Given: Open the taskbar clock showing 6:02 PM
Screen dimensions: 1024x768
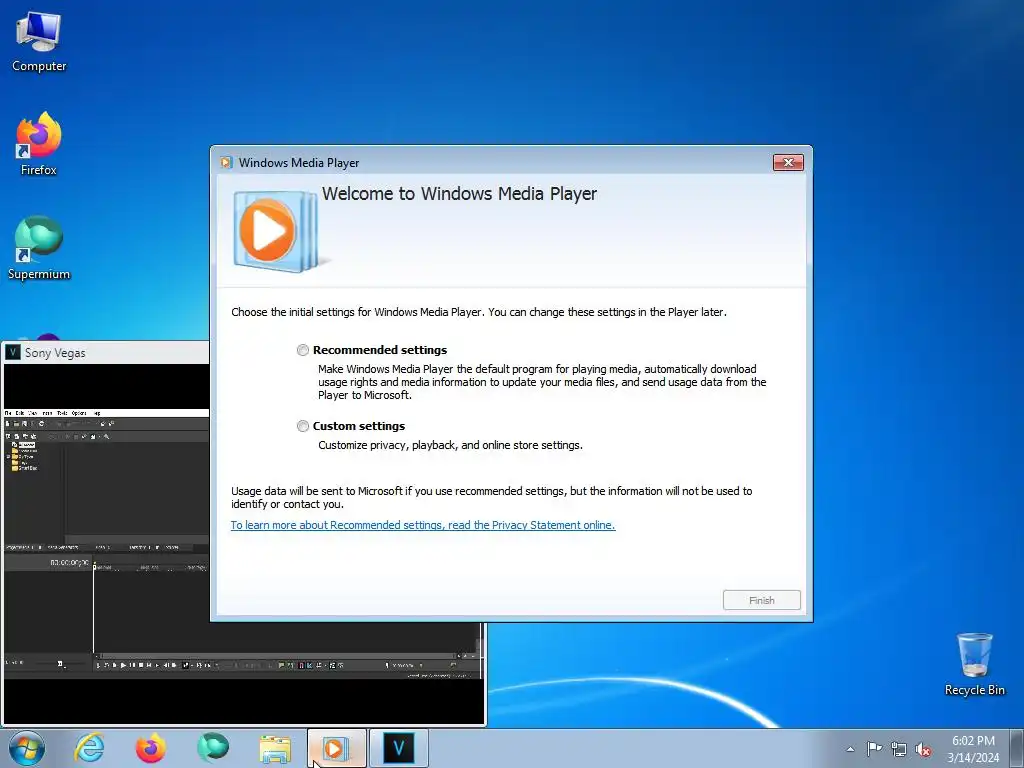Looking at the screenshot, I should 973,749.
